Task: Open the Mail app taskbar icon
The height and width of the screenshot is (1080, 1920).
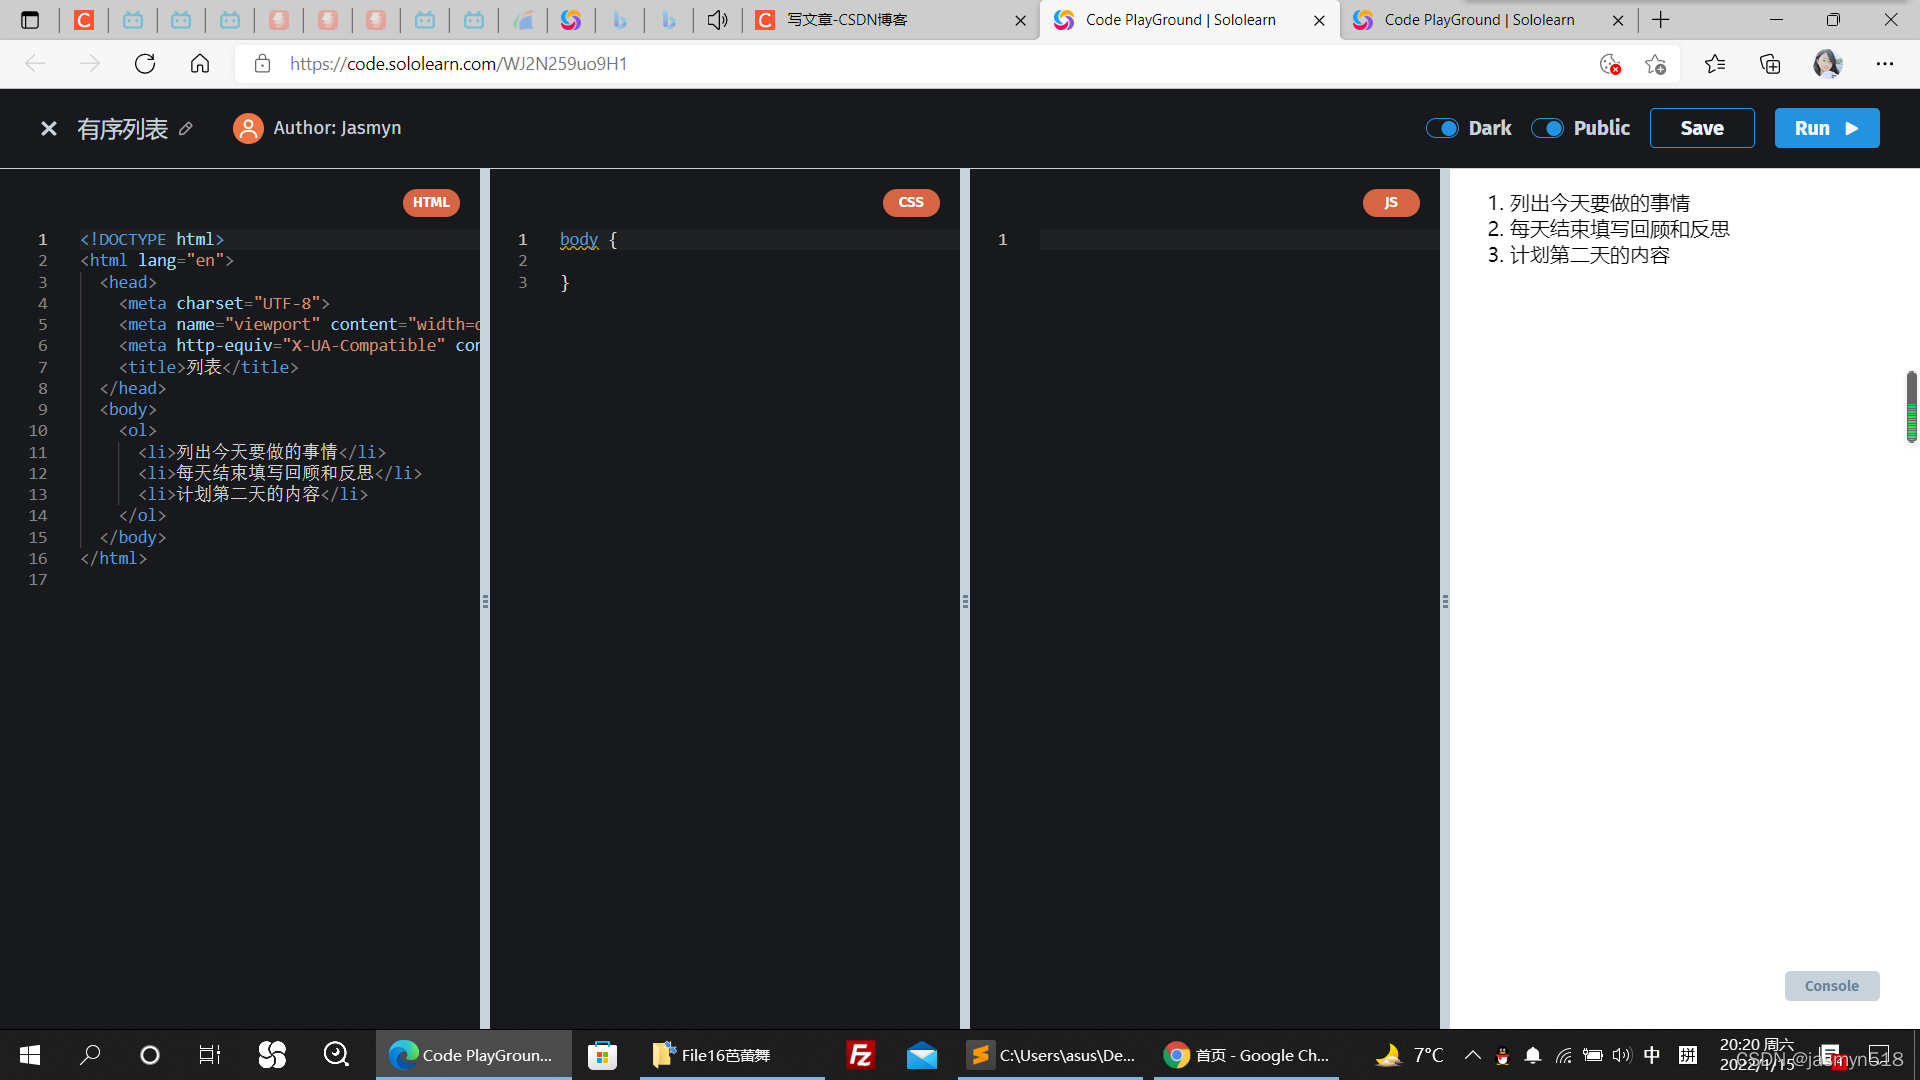Action: [921, 1055]
